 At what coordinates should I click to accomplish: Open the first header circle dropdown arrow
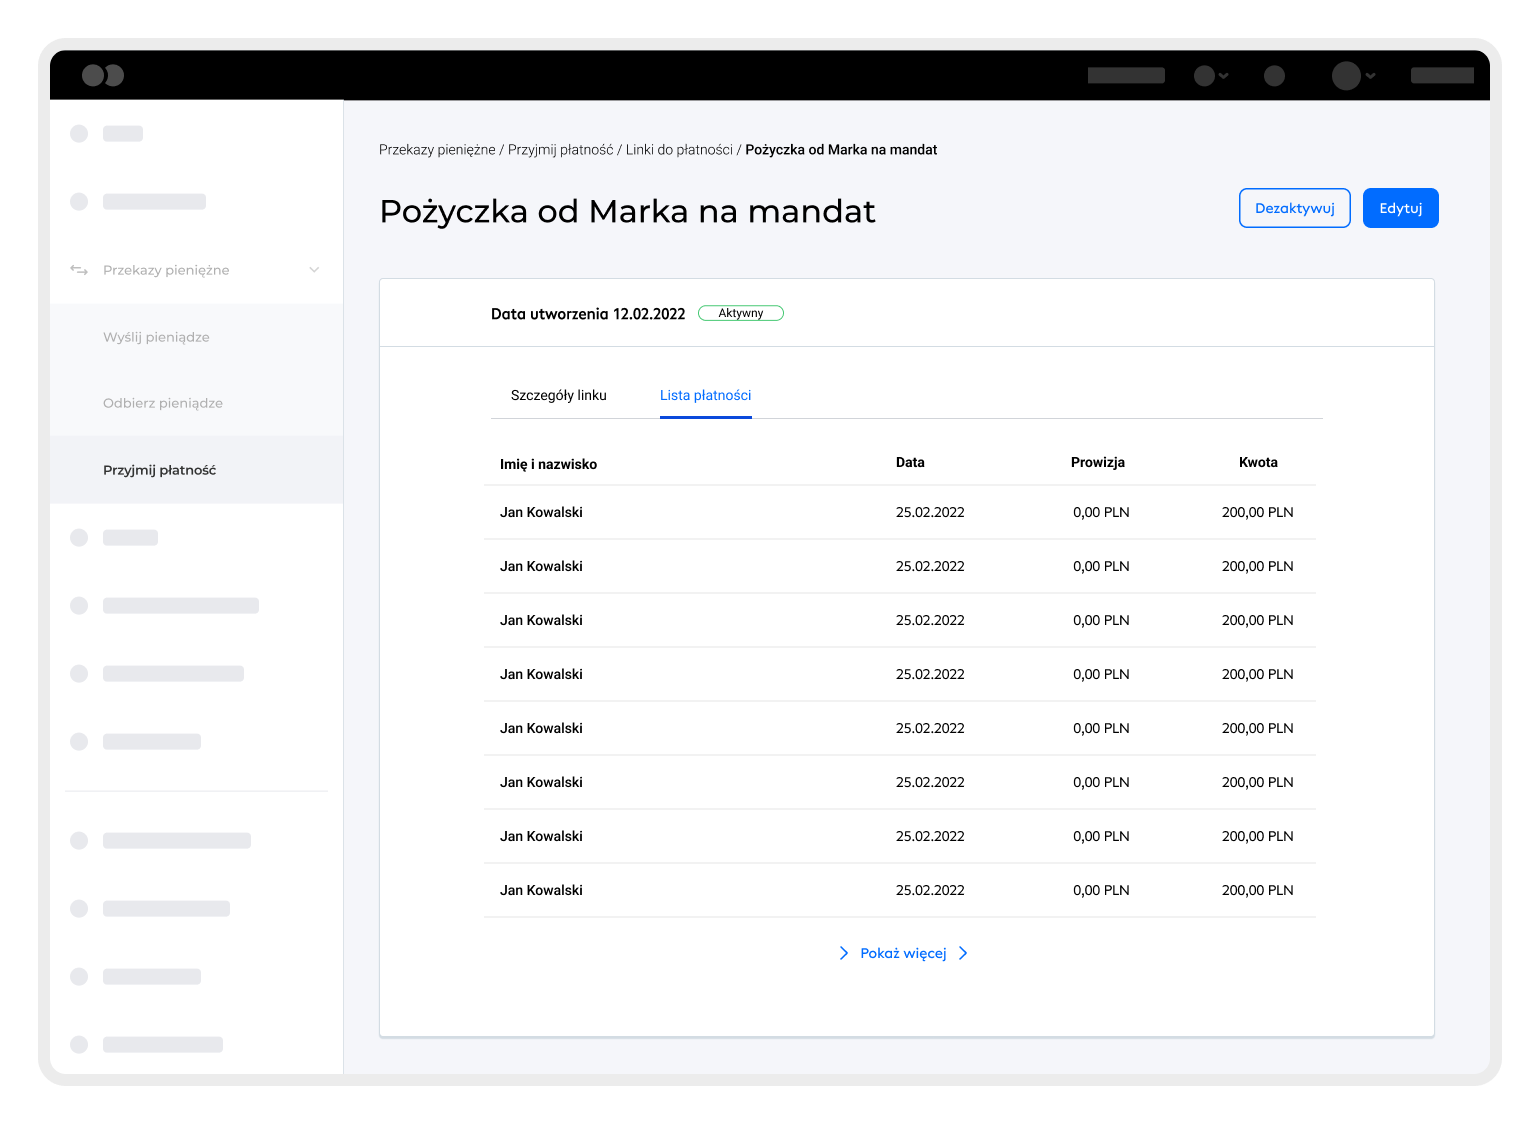pyautogui.click(x=1224, y=75)
